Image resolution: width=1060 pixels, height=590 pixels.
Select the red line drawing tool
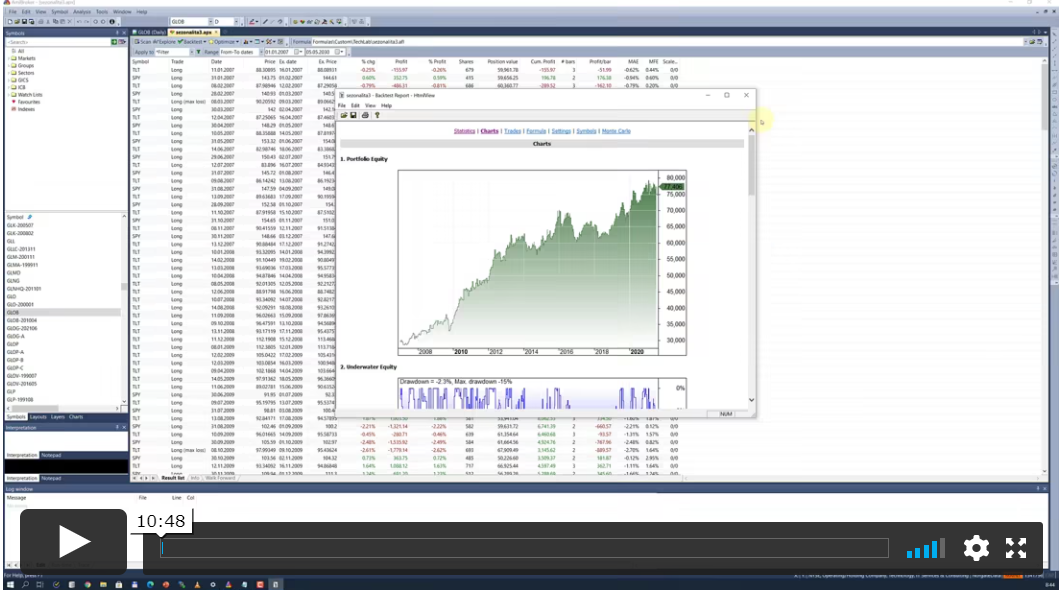252,22
